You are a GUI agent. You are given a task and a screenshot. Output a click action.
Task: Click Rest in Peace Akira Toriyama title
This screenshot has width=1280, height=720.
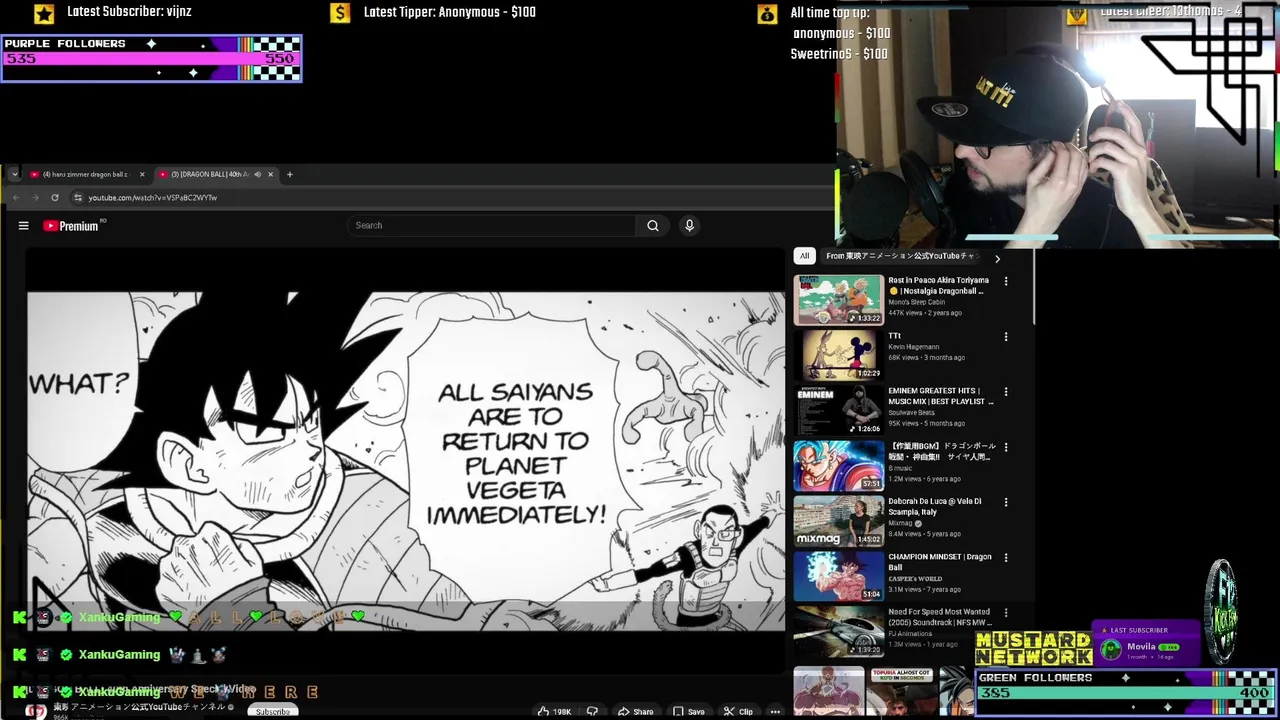coord(939,285)
